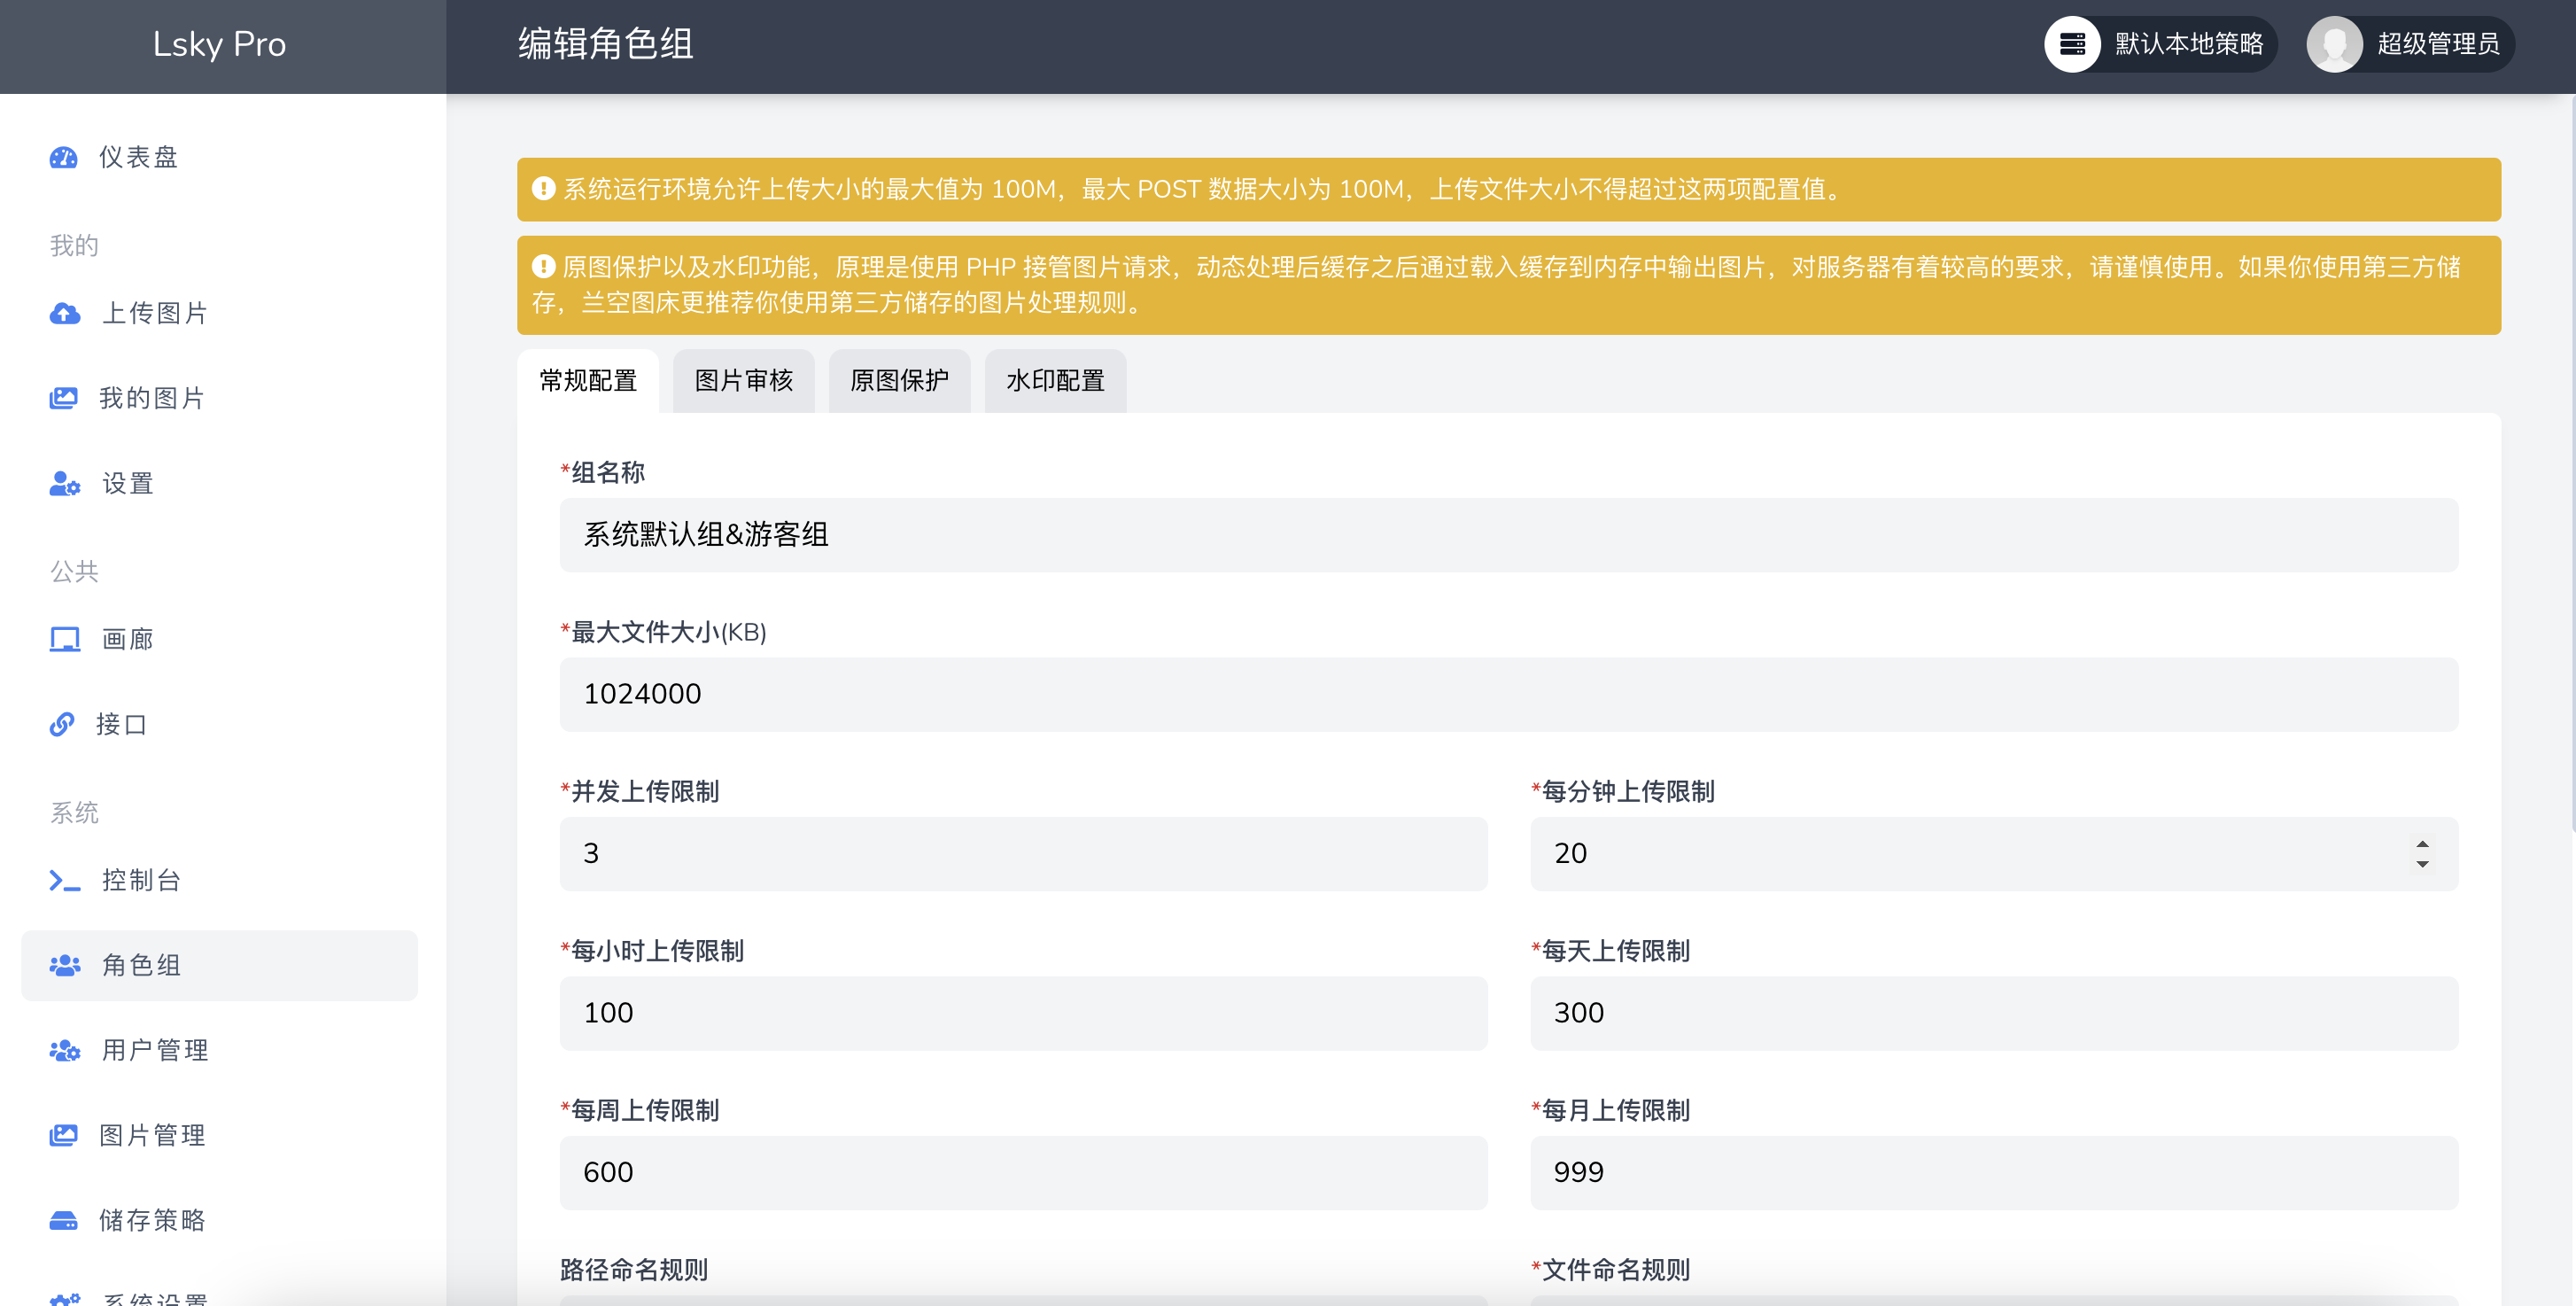
Task: Open the 仪表盘 sidebar item
Action: pyautogui.click(x=219, y=157)
